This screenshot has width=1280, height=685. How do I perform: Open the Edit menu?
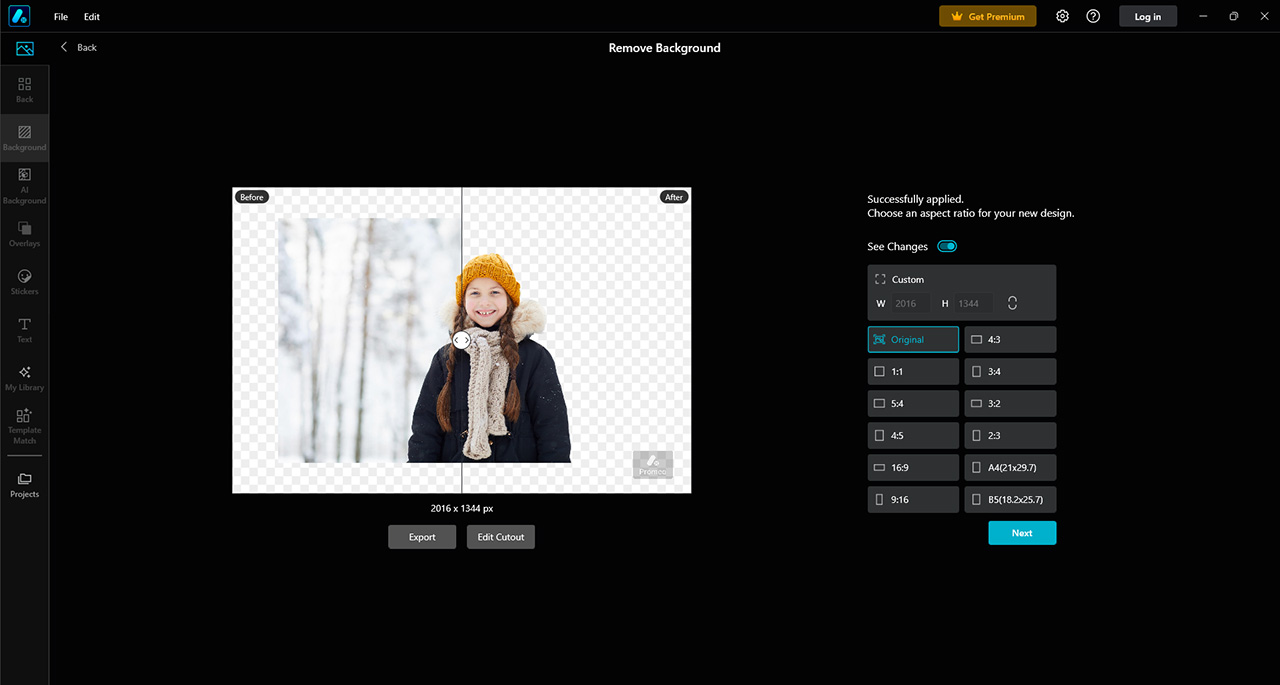92,17
